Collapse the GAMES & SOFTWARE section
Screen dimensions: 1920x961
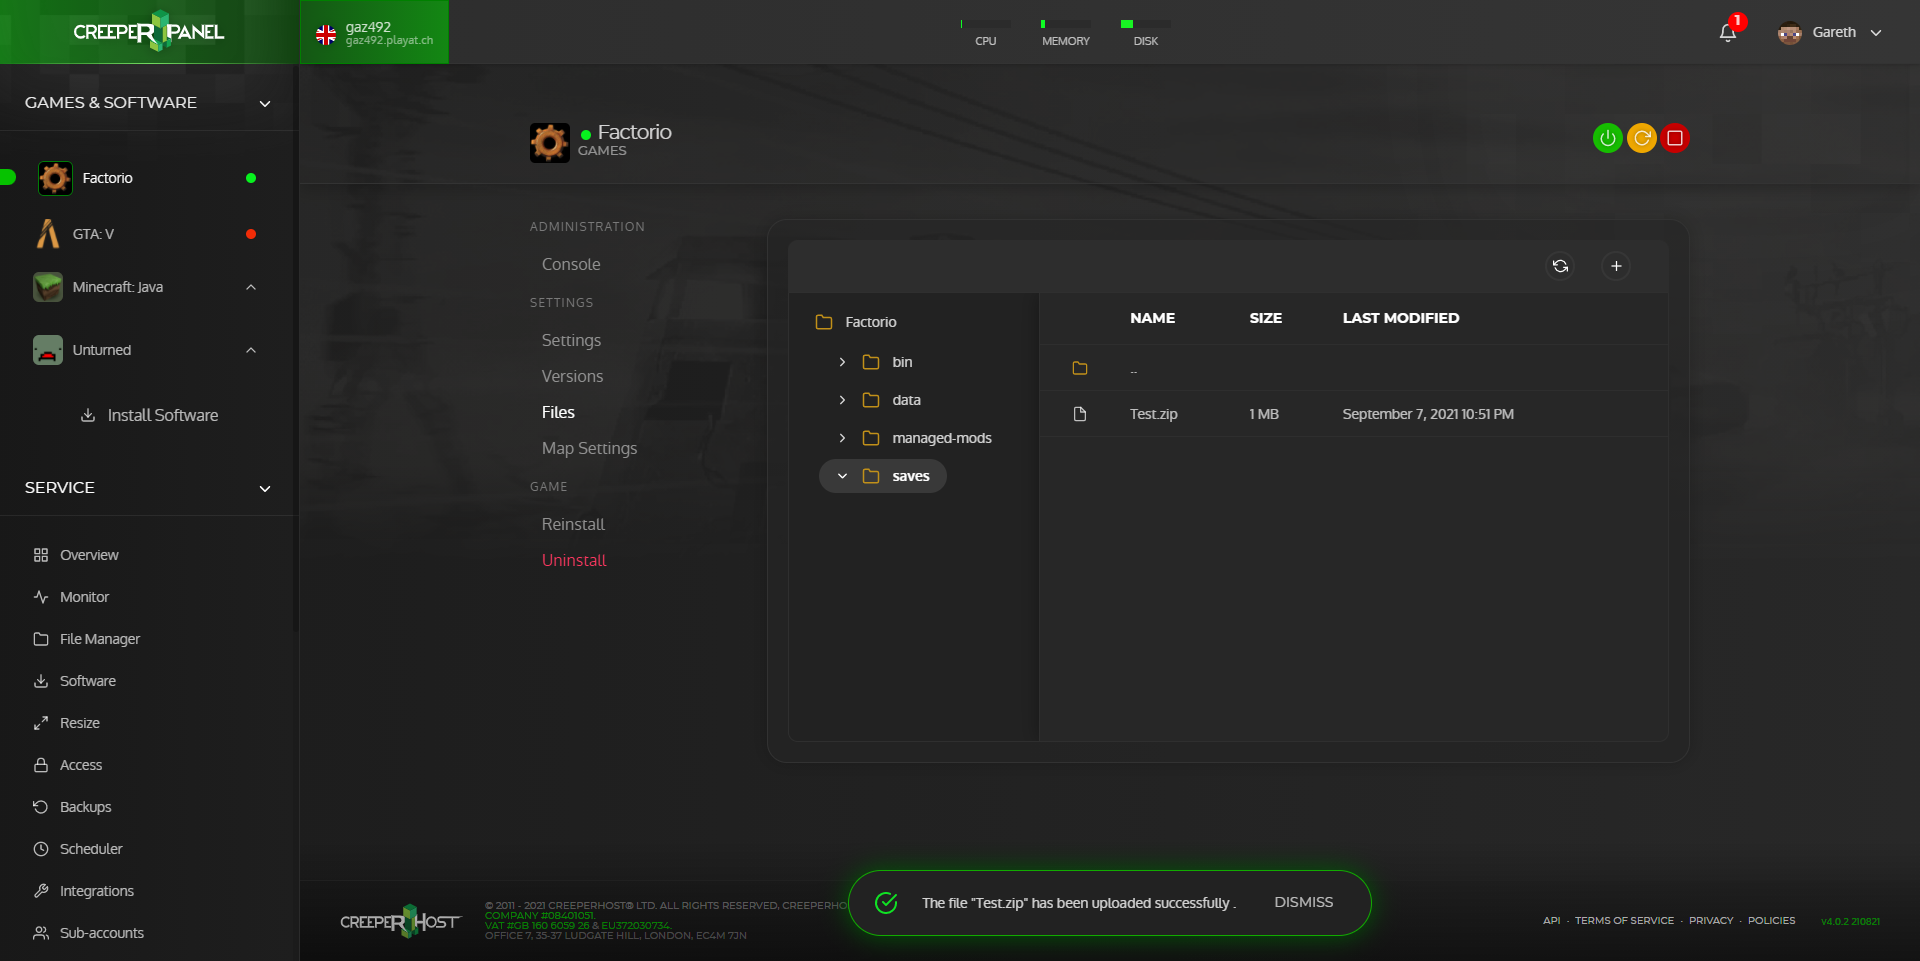[x=265, y=103]
